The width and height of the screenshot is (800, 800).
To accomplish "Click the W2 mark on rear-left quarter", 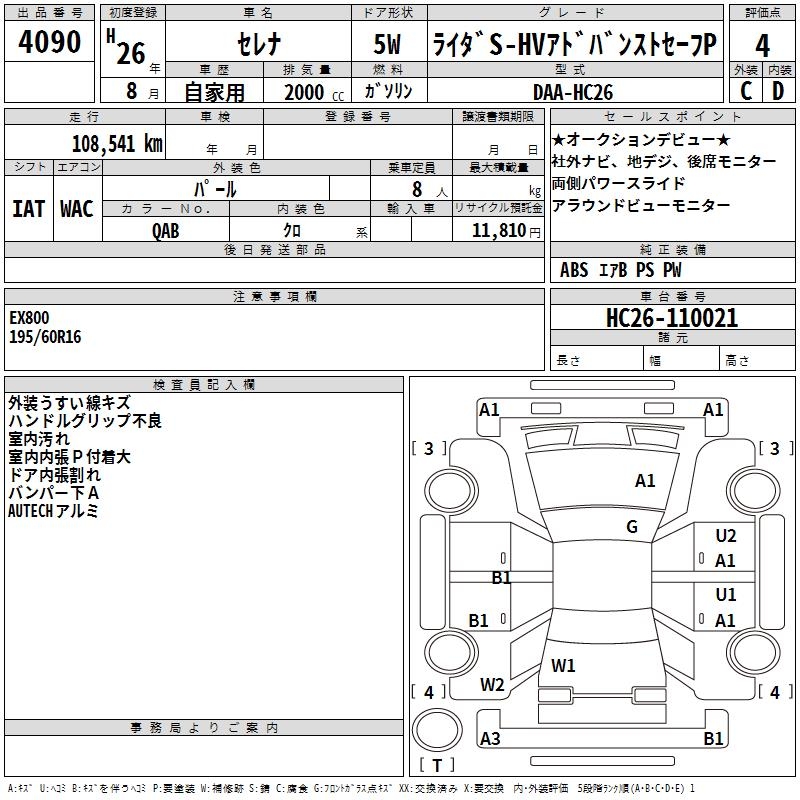I will [492, 685].
